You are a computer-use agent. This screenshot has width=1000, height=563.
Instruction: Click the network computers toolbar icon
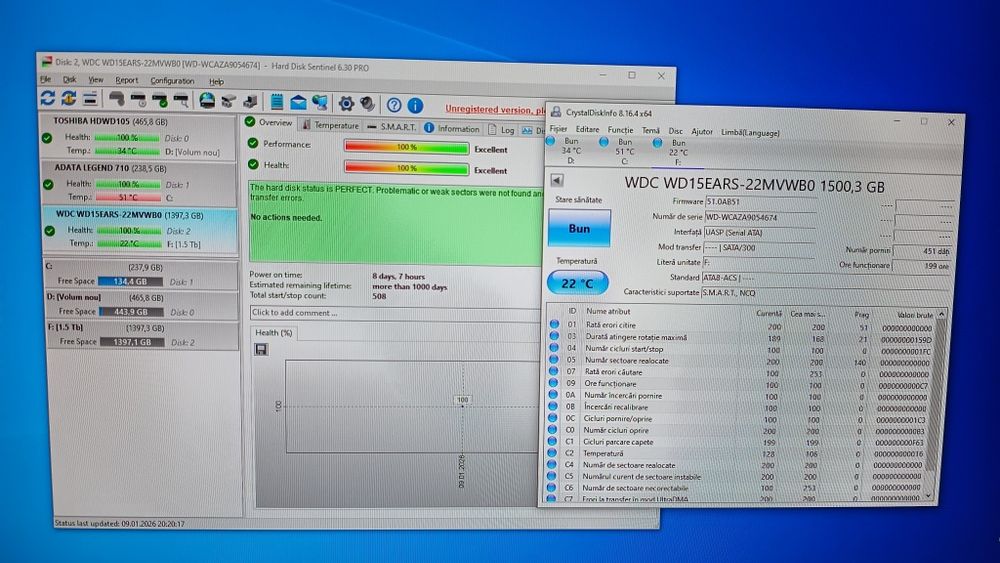coord(320,102)
